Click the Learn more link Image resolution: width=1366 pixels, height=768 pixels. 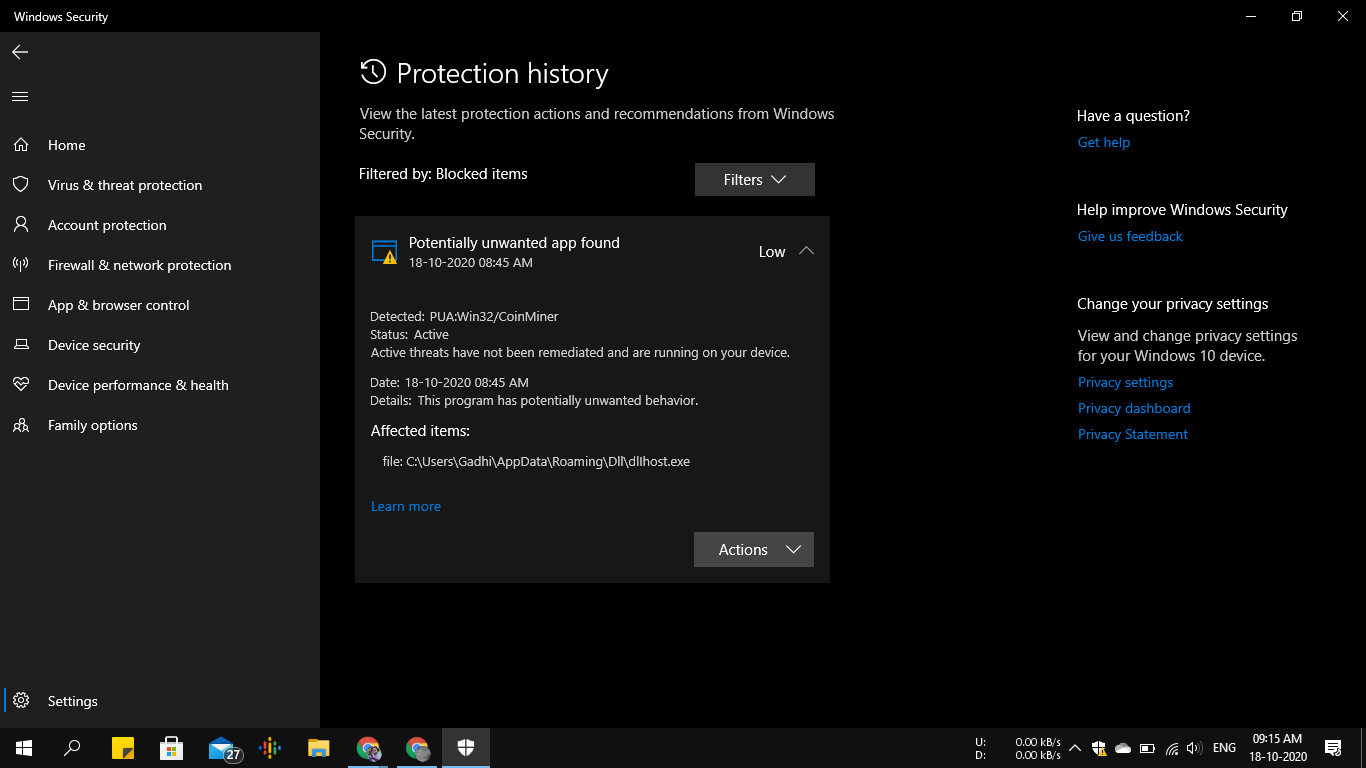tap(406, 506)
